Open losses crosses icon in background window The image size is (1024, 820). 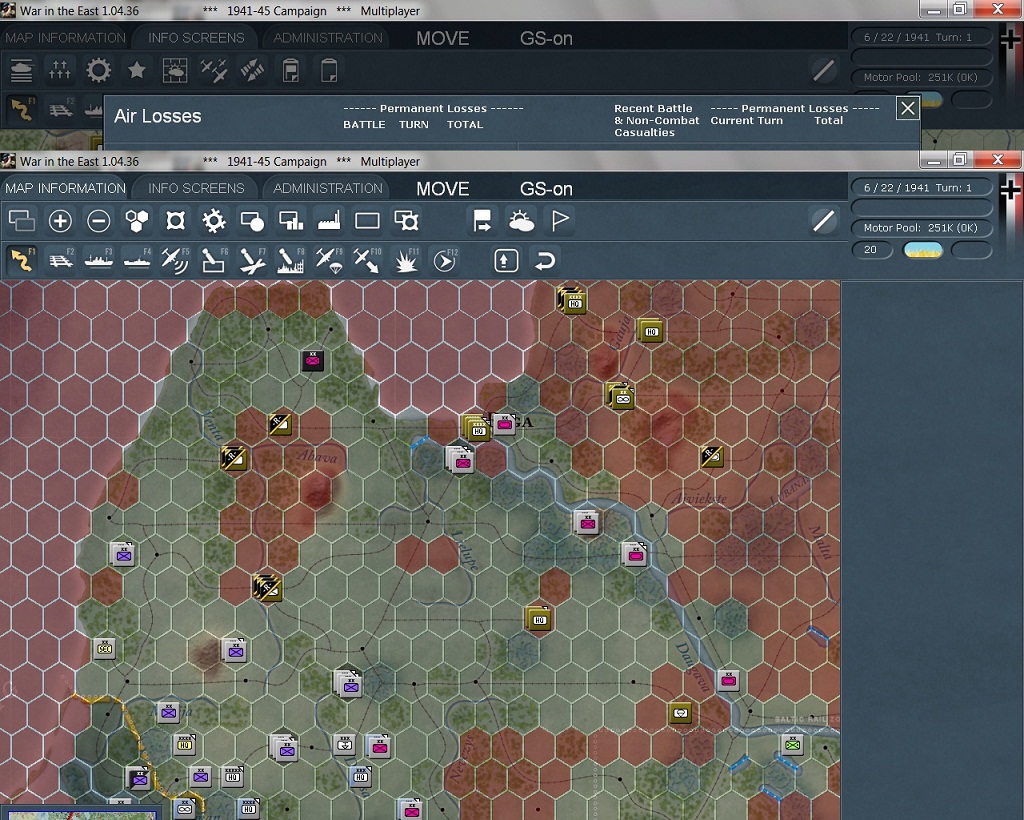(x=60, y=70)
